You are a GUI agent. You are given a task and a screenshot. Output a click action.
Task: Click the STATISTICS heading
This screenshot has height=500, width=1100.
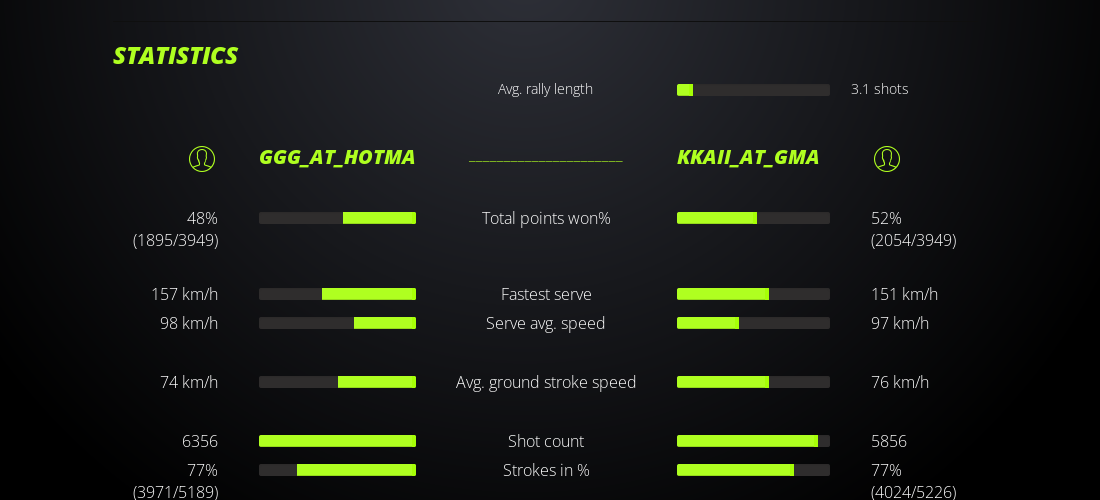pyautogui.click(x=175, y=56)
